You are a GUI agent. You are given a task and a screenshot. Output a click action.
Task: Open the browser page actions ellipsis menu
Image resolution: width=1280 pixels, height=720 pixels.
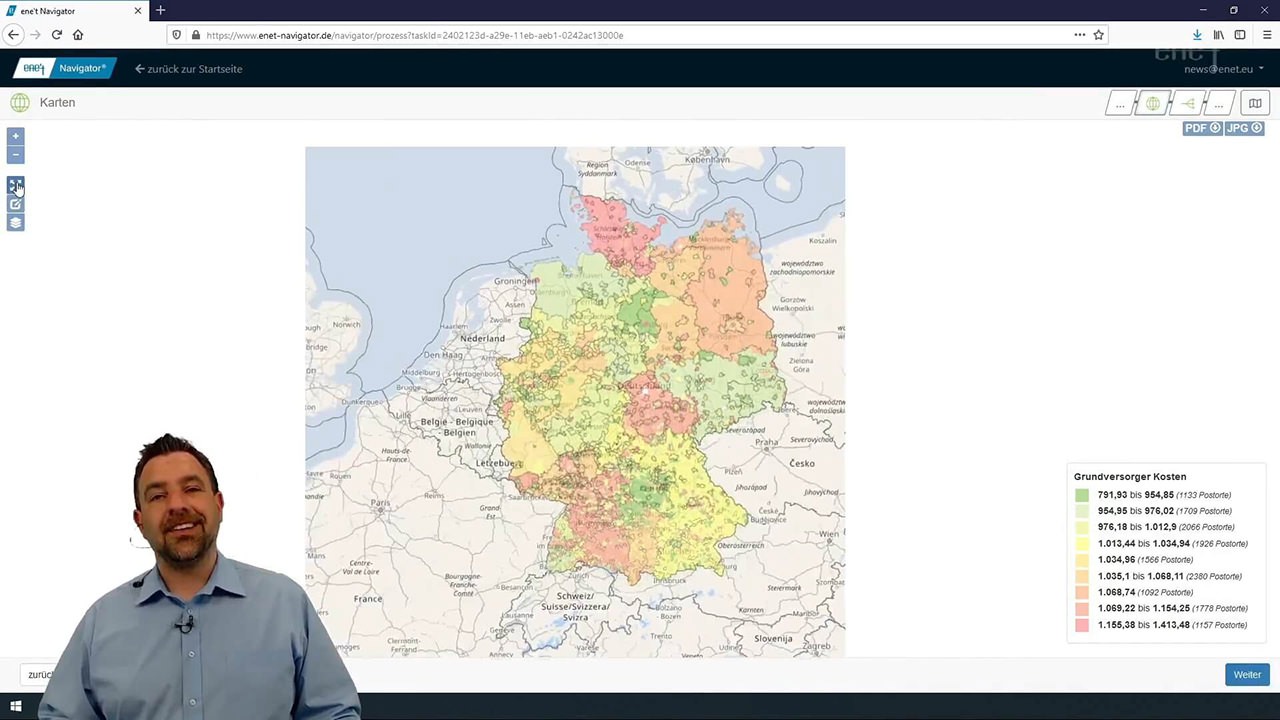point(1079,35)
